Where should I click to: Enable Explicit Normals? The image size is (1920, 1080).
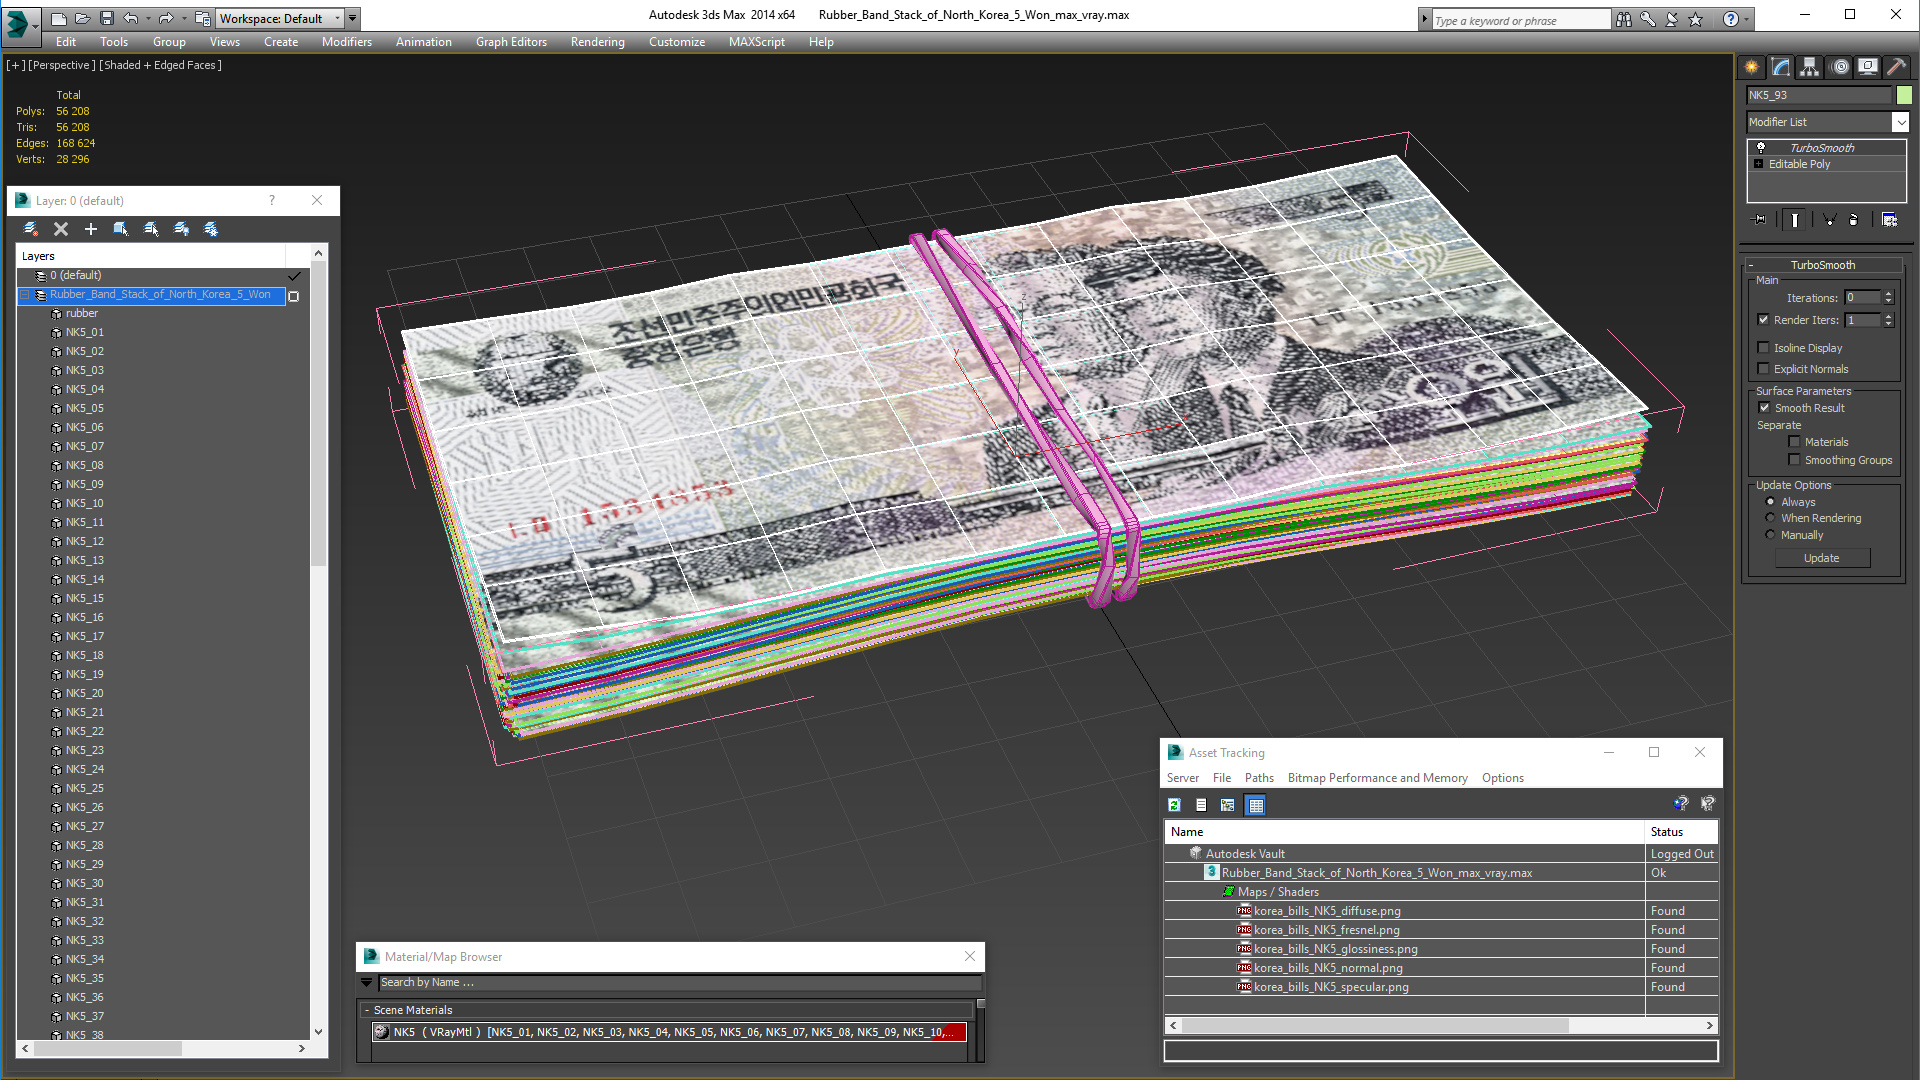1764,369
